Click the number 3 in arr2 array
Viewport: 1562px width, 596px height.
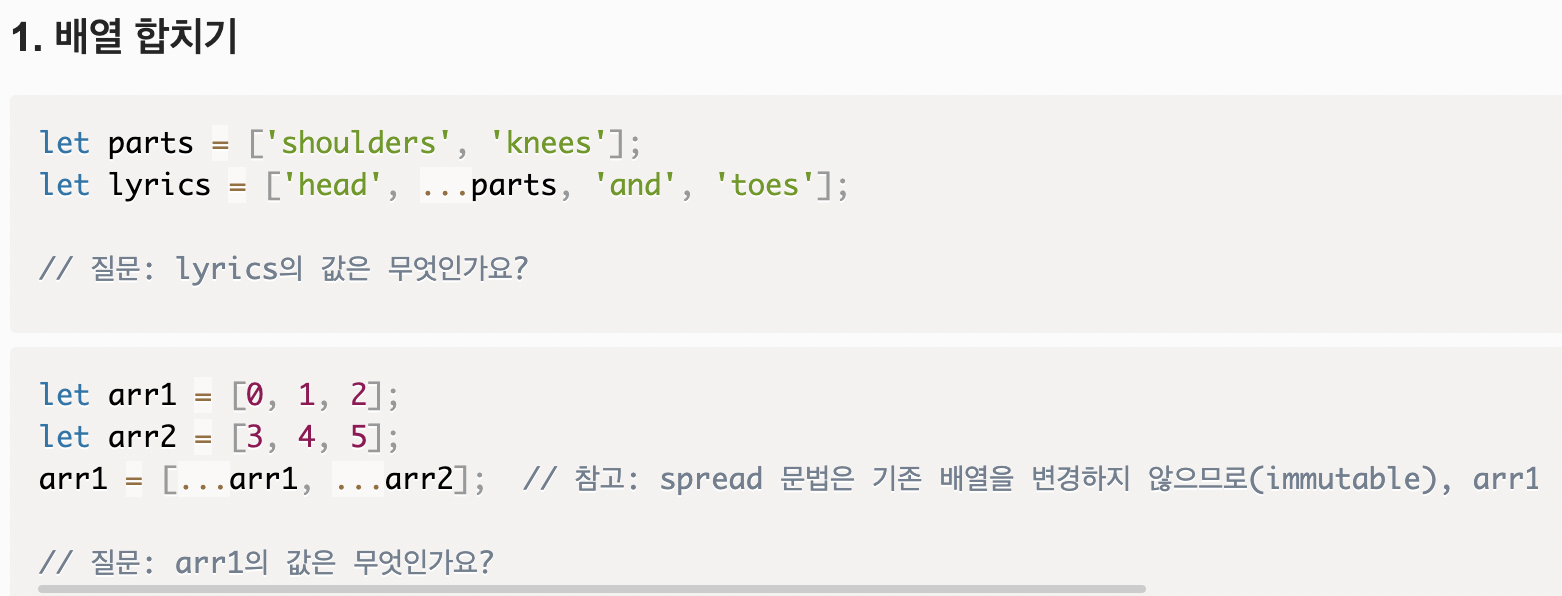coord(254,437)
